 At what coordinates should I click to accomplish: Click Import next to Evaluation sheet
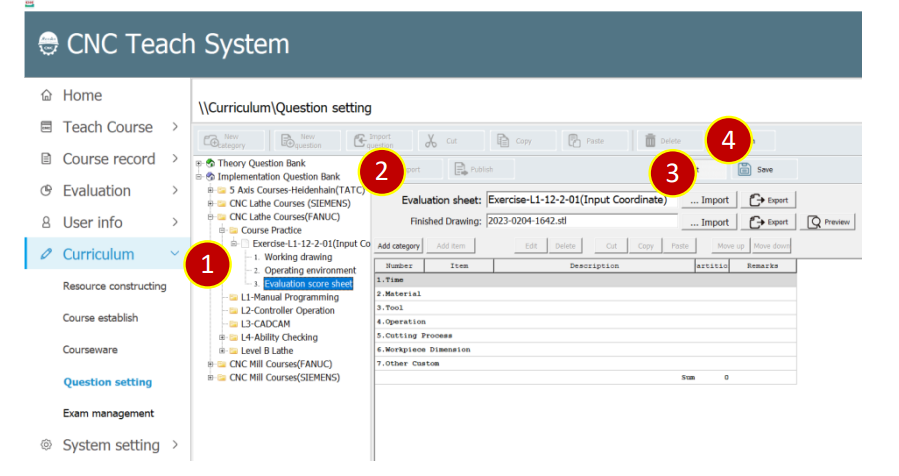[x=709, y=200]
